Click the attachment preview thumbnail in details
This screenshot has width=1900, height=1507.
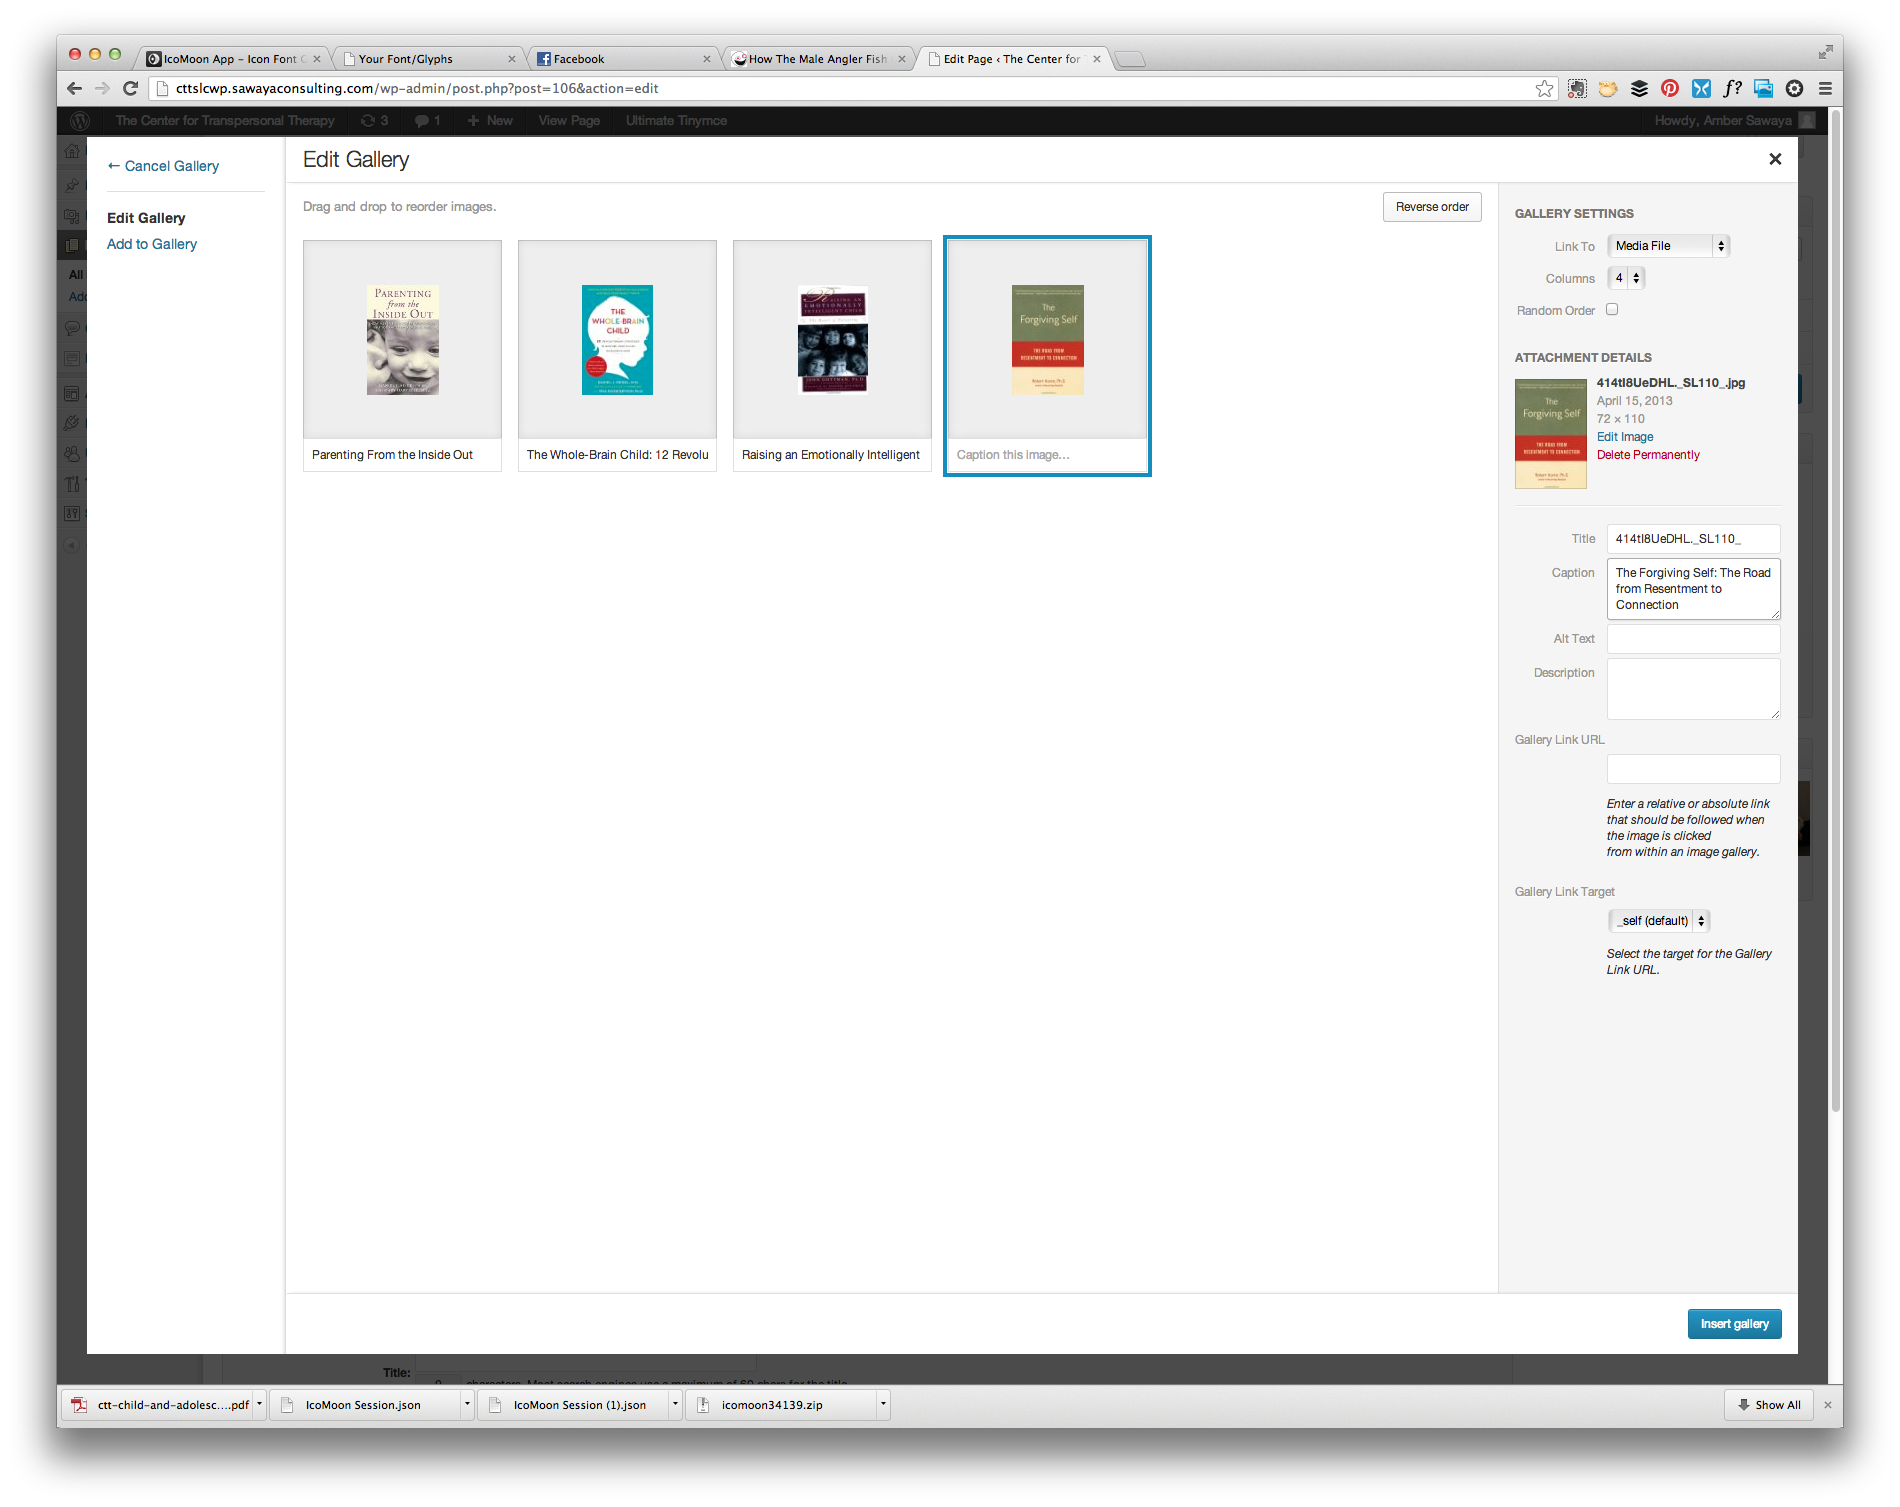pos(1550,434)
